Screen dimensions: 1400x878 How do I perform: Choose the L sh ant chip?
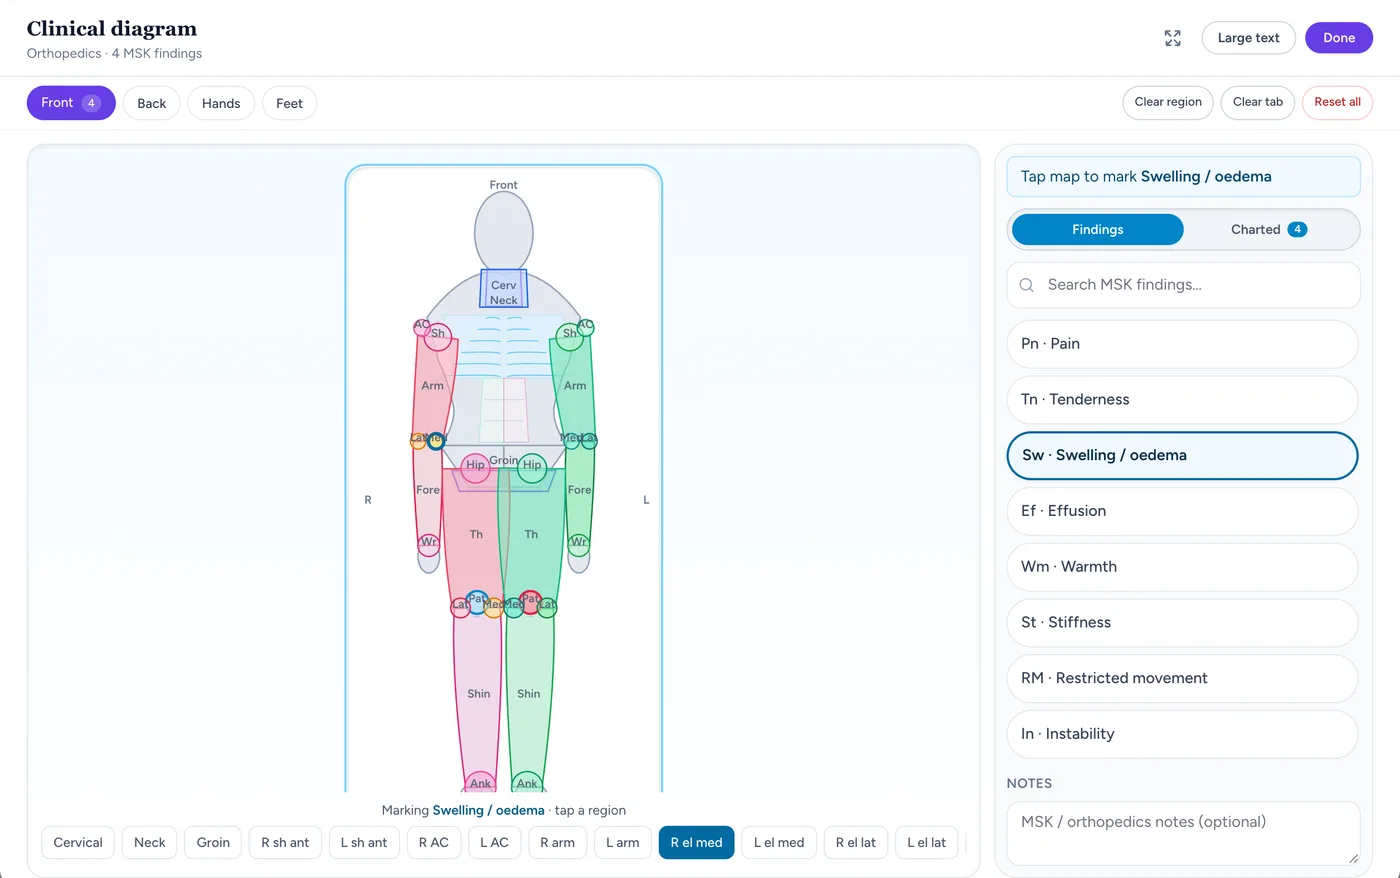point(364,843)
